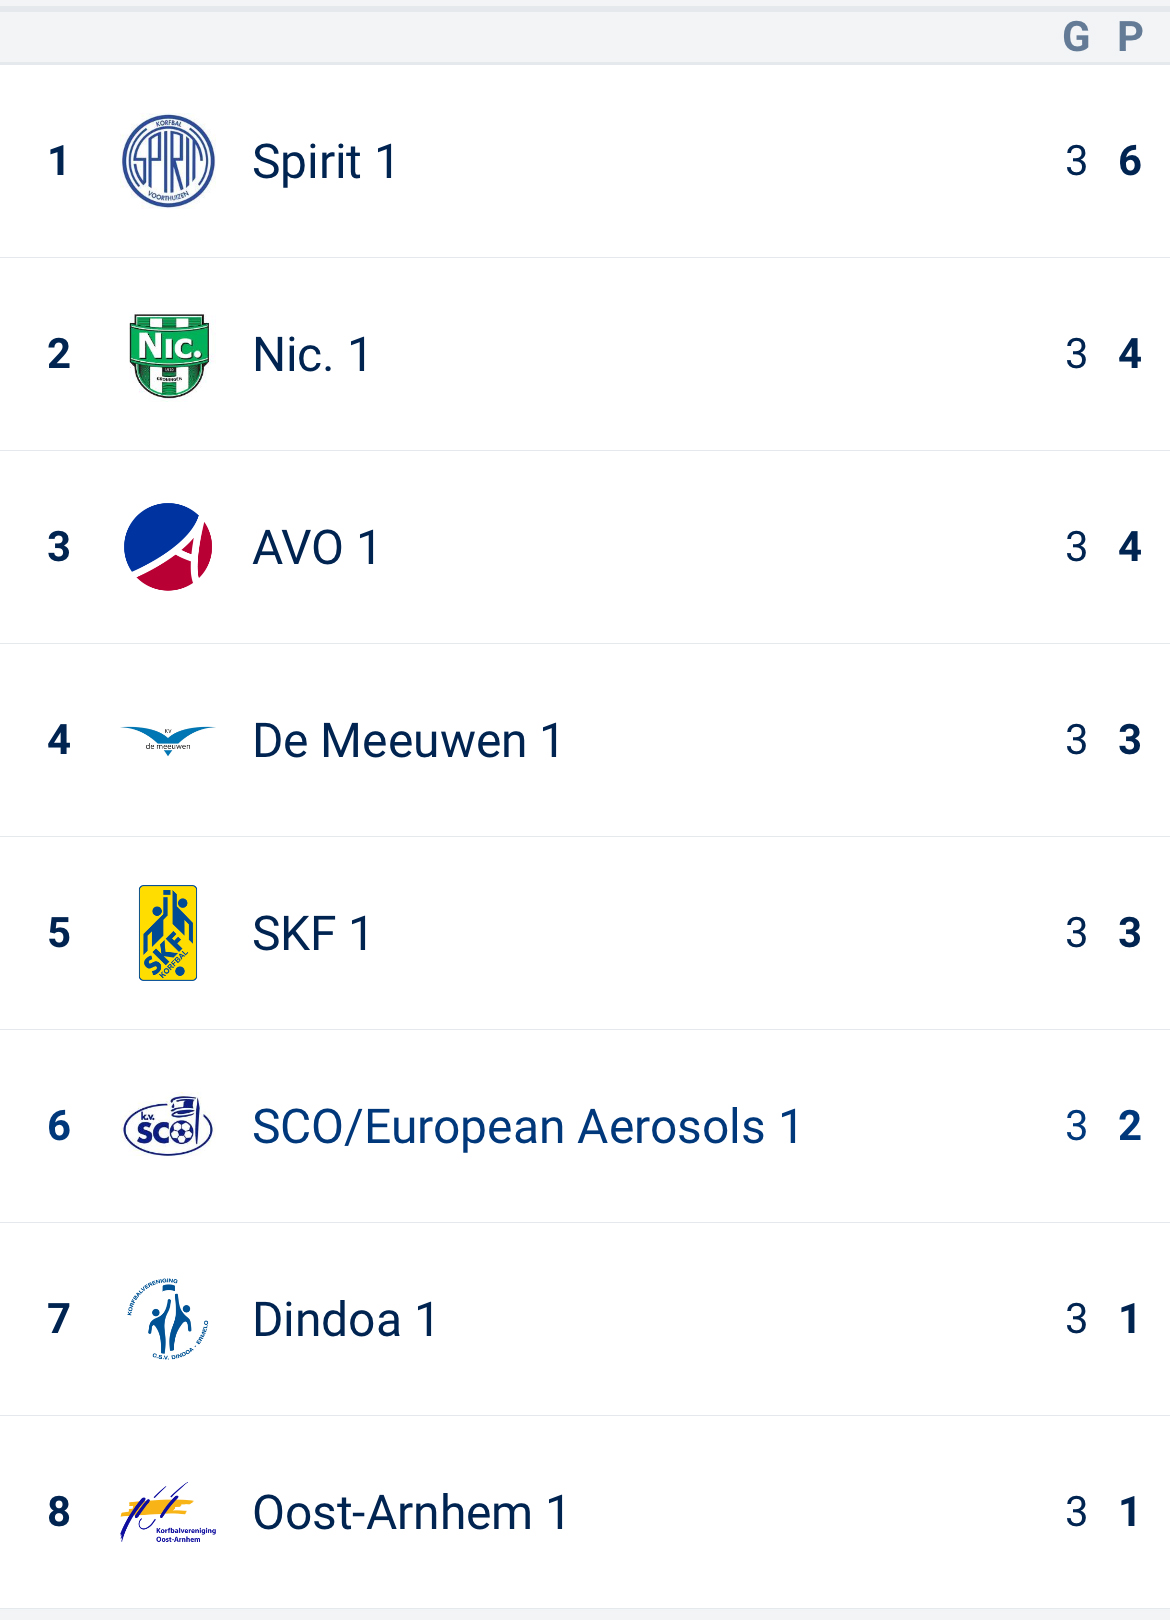This screenshot has width=1170, height=1620.
Task: View SKF 1 team details
Action: point(311,934)
